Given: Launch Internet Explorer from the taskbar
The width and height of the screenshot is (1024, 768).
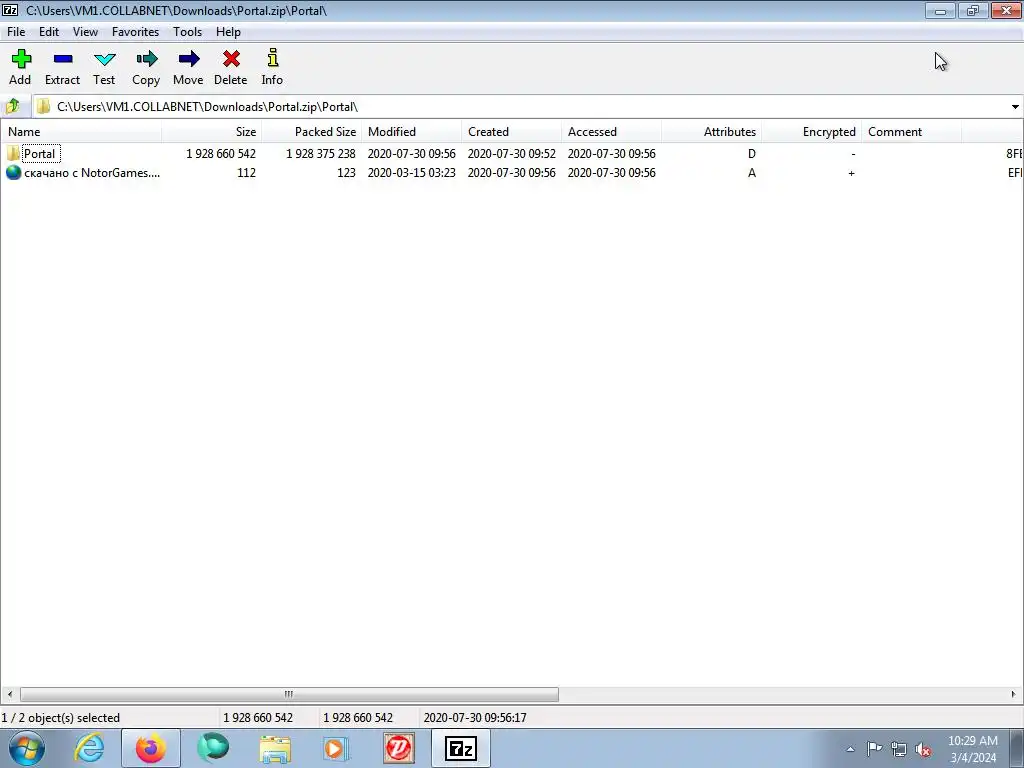Looking at the screenshot, I should [89, 748].
